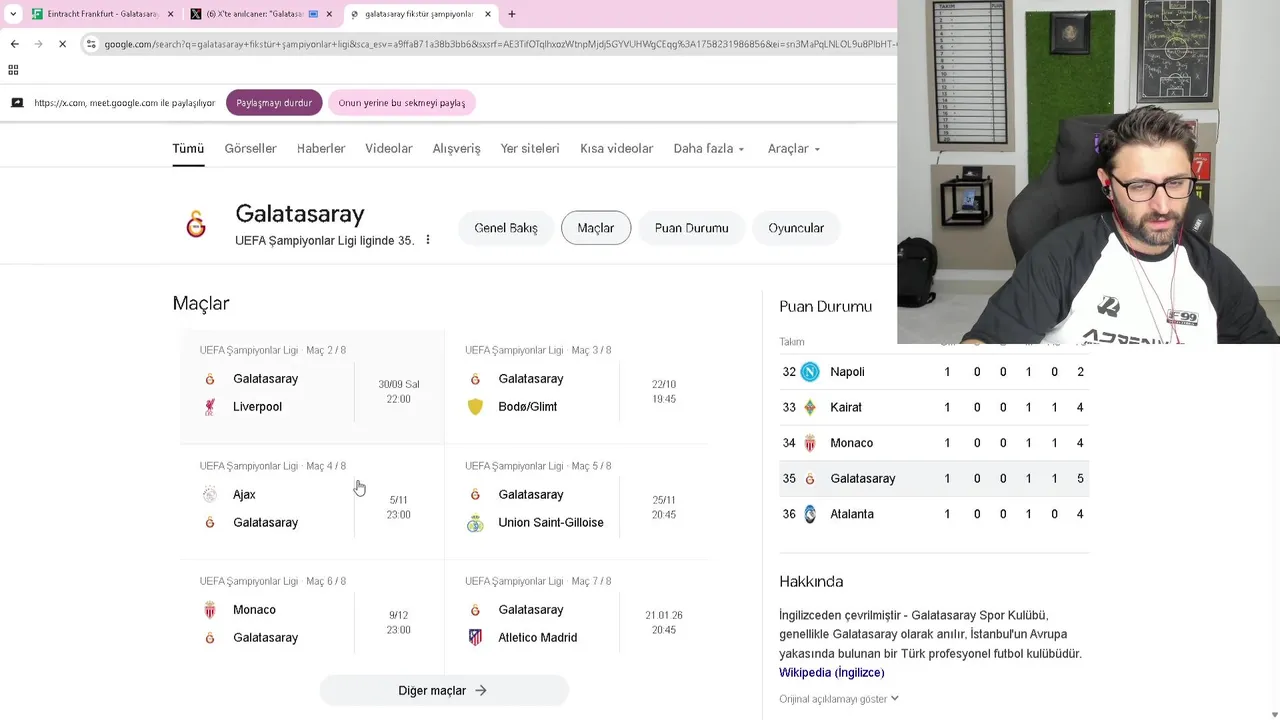Switch to Kısa videolar results
1280x720 pixels.
point(616,148)
